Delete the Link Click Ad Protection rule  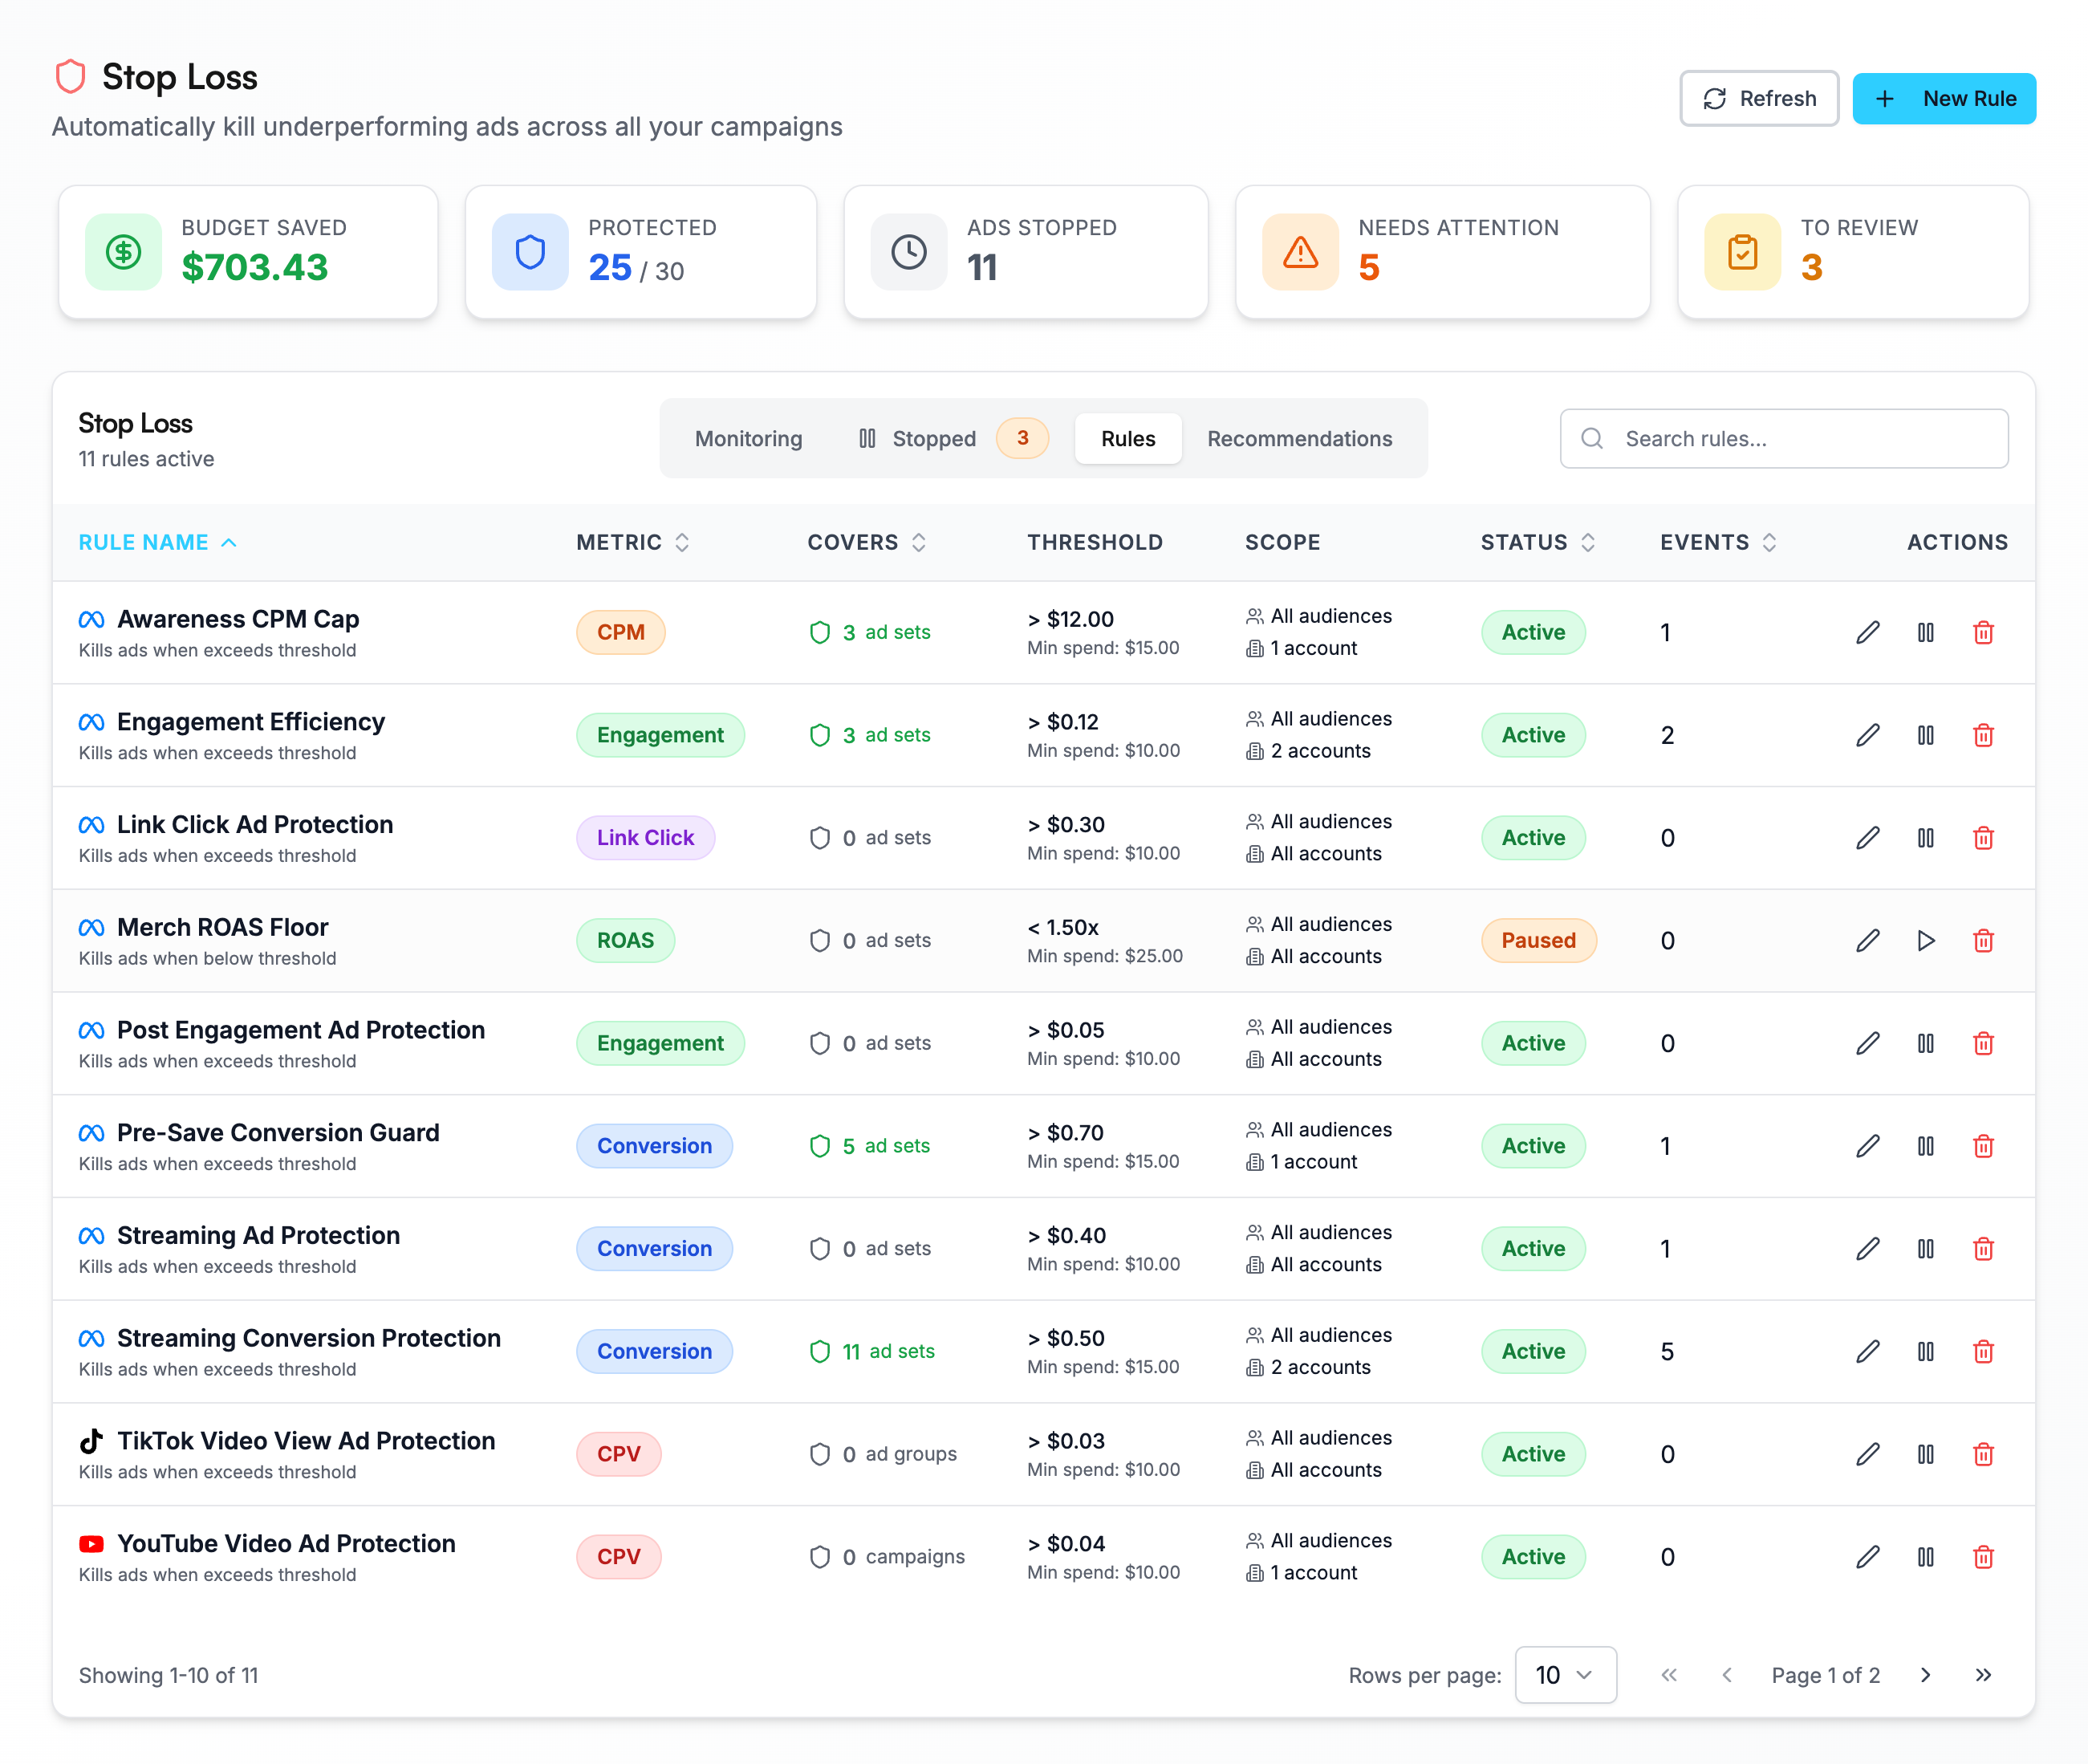(1984, 838)
